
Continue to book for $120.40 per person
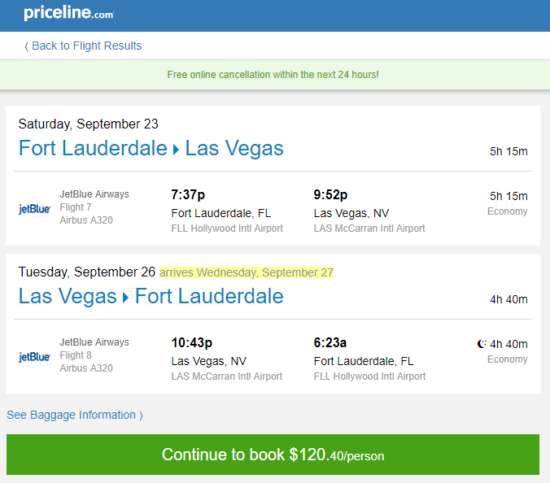273,455
